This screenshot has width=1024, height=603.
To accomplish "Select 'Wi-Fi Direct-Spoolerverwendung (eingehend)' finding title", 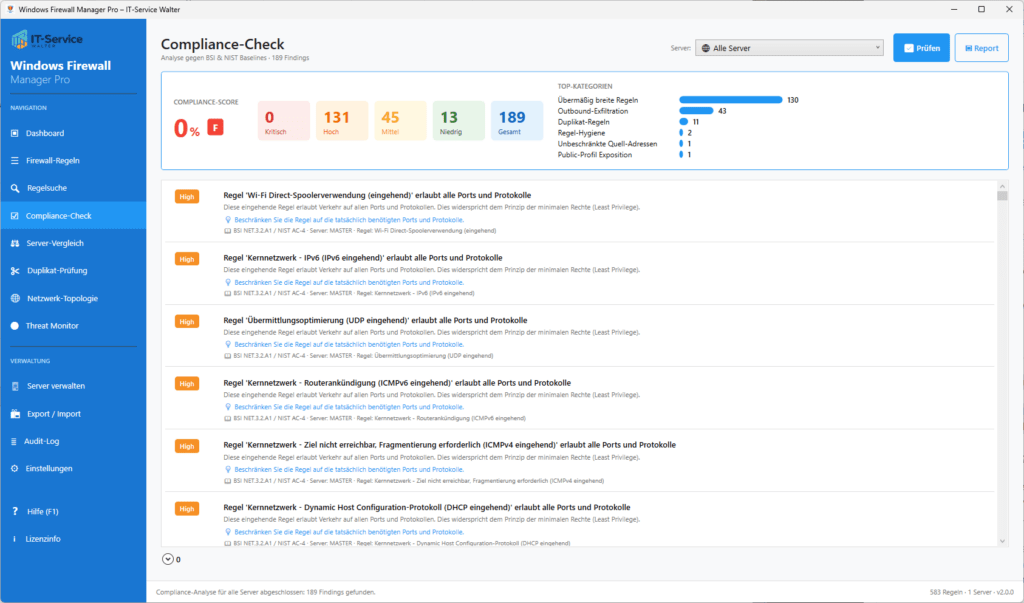I will (x=377, y=195).
